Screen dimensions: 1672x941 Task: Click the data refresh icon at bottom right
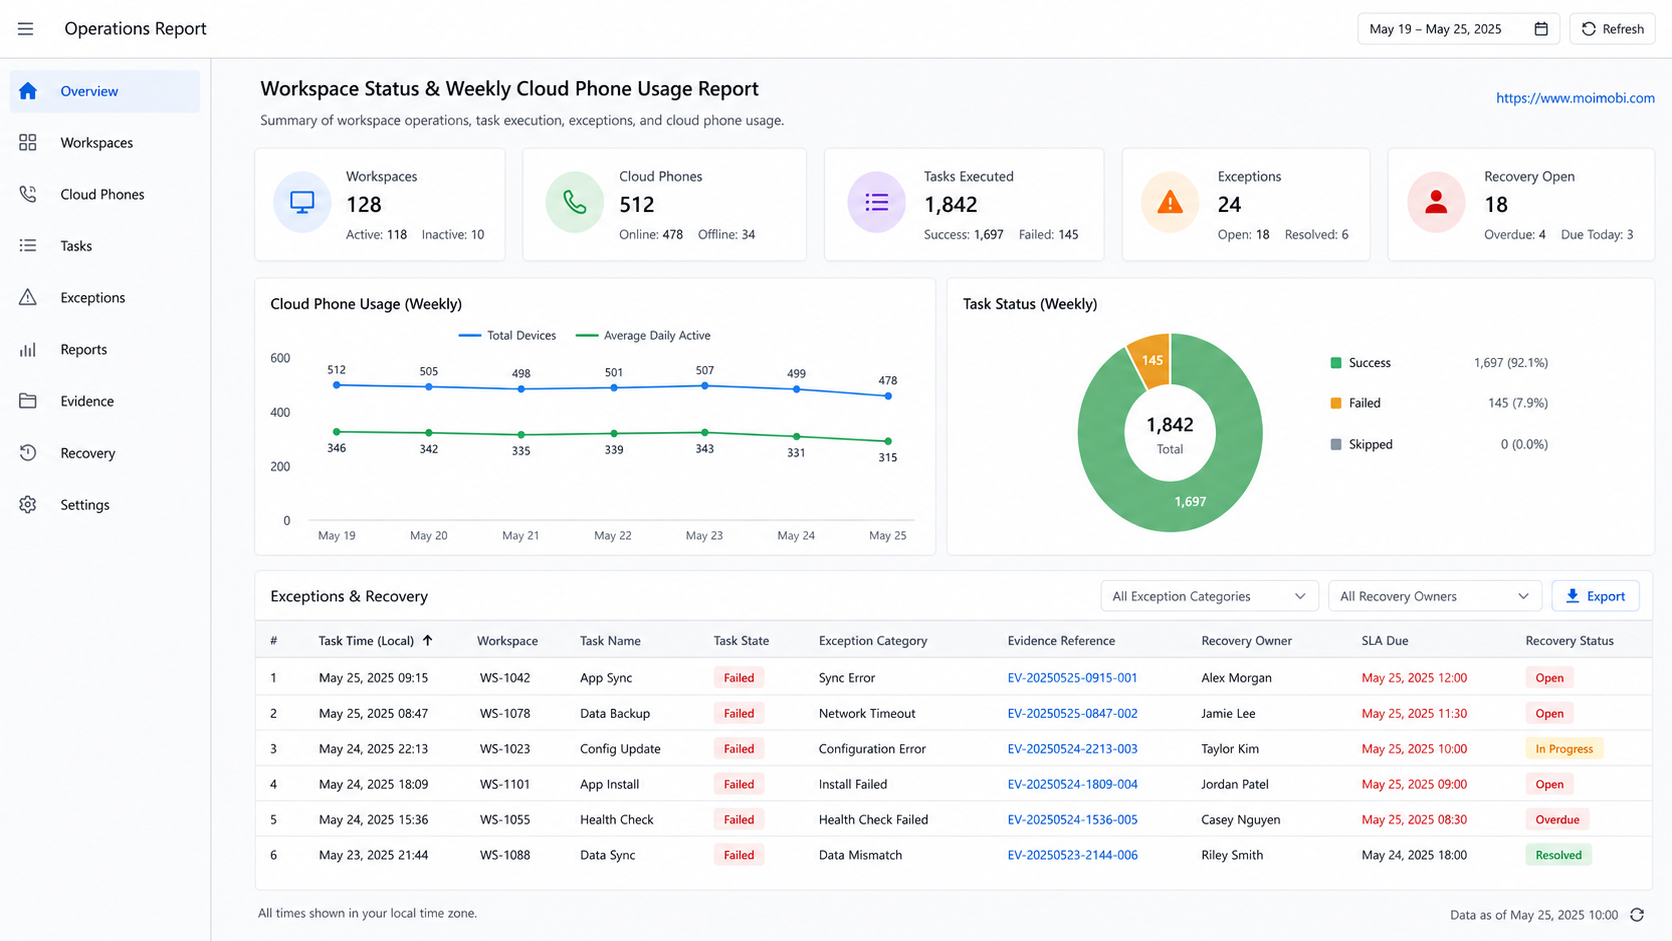click(x=1637, y=915)
